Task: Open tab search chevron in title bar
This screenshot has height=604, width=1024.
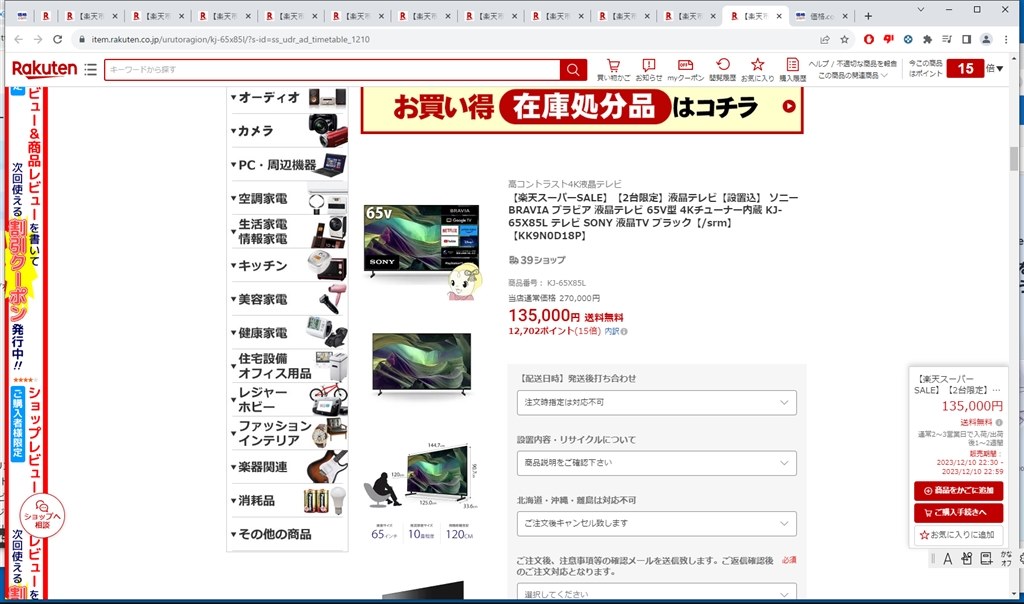Action: pyautogui.click(x=921, y=9)
